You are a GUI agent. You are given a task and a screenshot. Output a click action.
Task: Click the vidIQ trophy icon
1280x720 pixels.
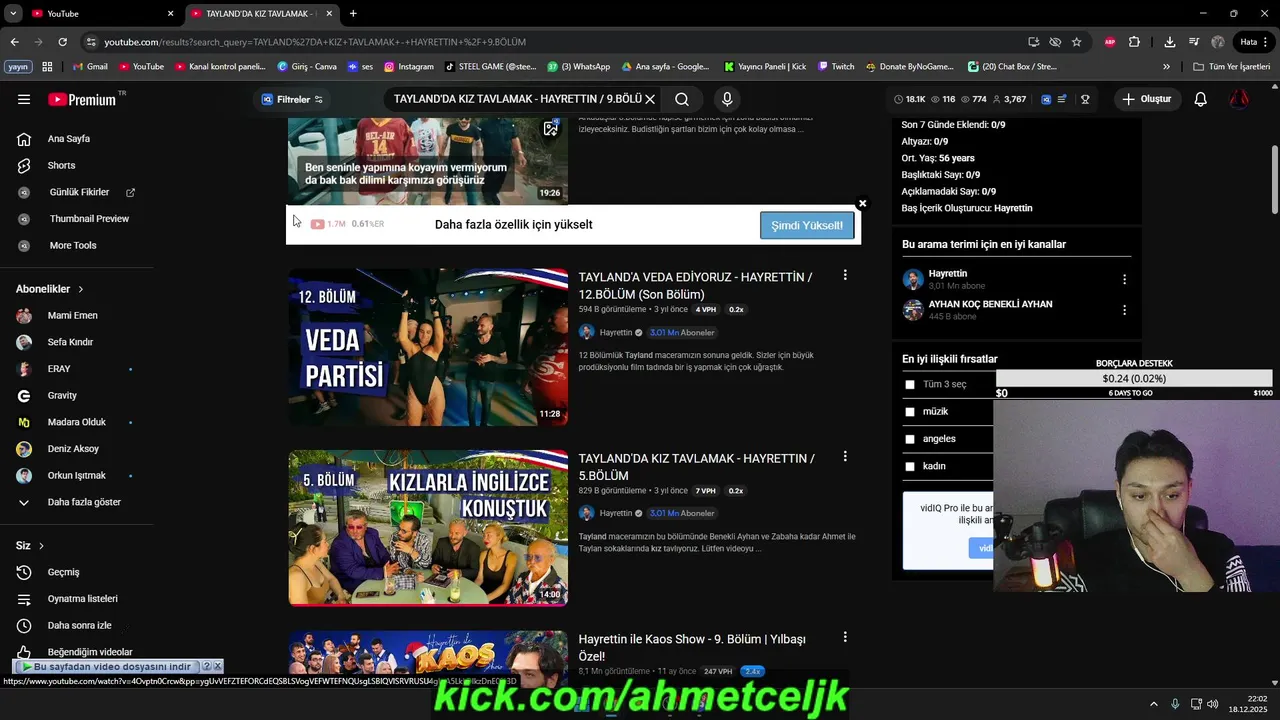pos(1085,99)
